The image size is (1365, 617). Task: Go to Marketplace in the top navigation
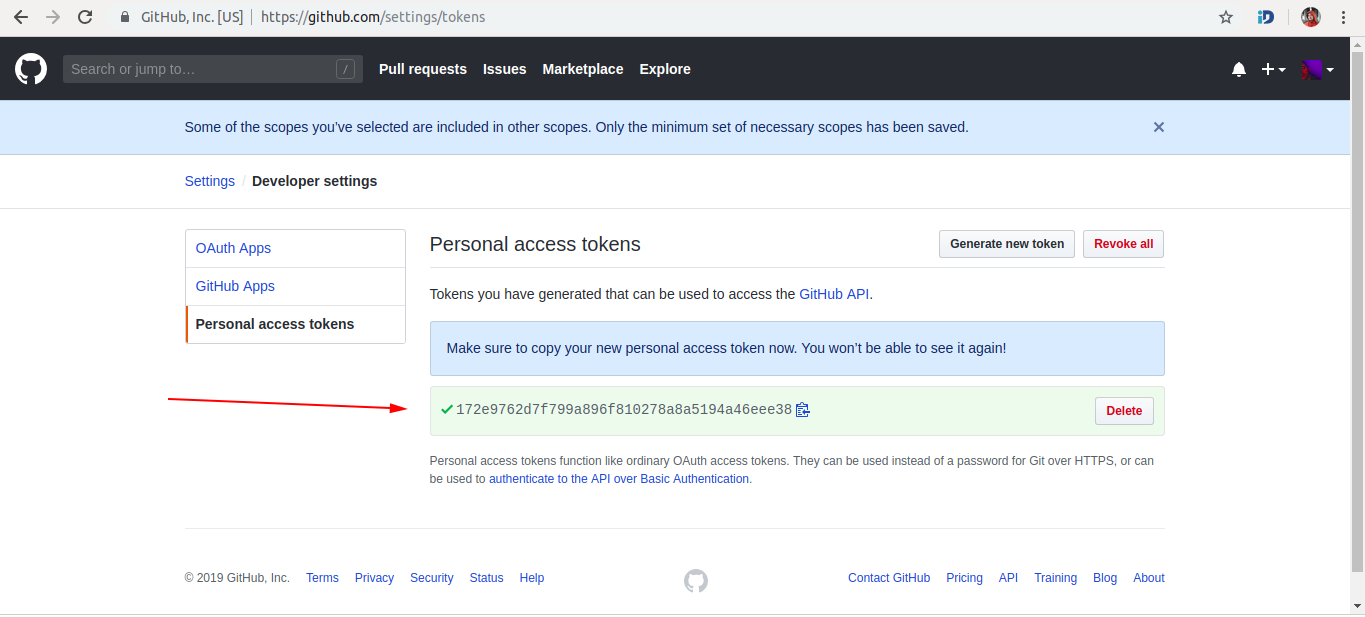(583, 69)
